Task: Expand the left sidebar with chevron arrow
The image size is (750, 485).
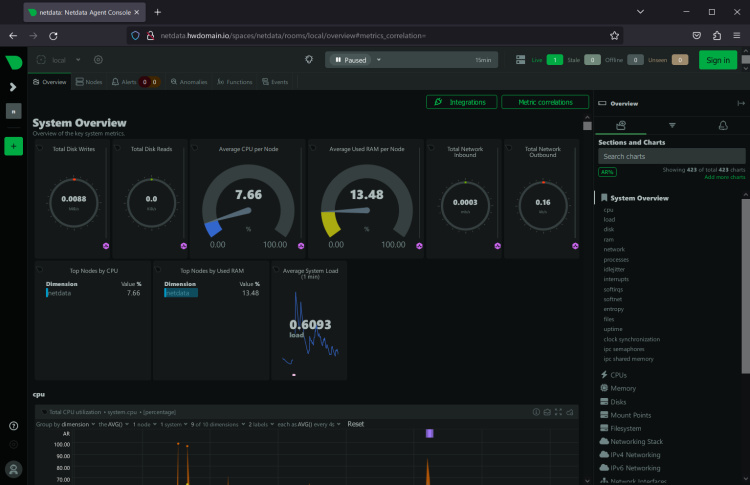Action: click(13, 87)
